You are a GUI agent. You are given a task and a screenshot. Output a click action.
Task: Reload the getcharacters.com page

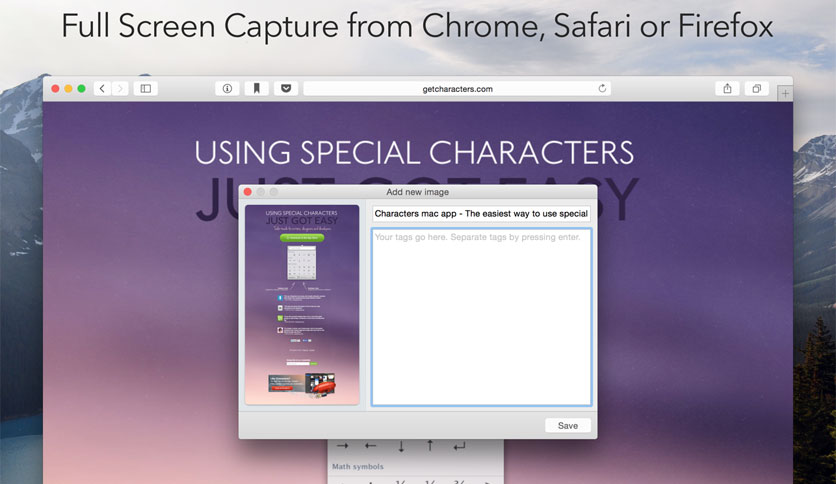(x=602, y=88)
